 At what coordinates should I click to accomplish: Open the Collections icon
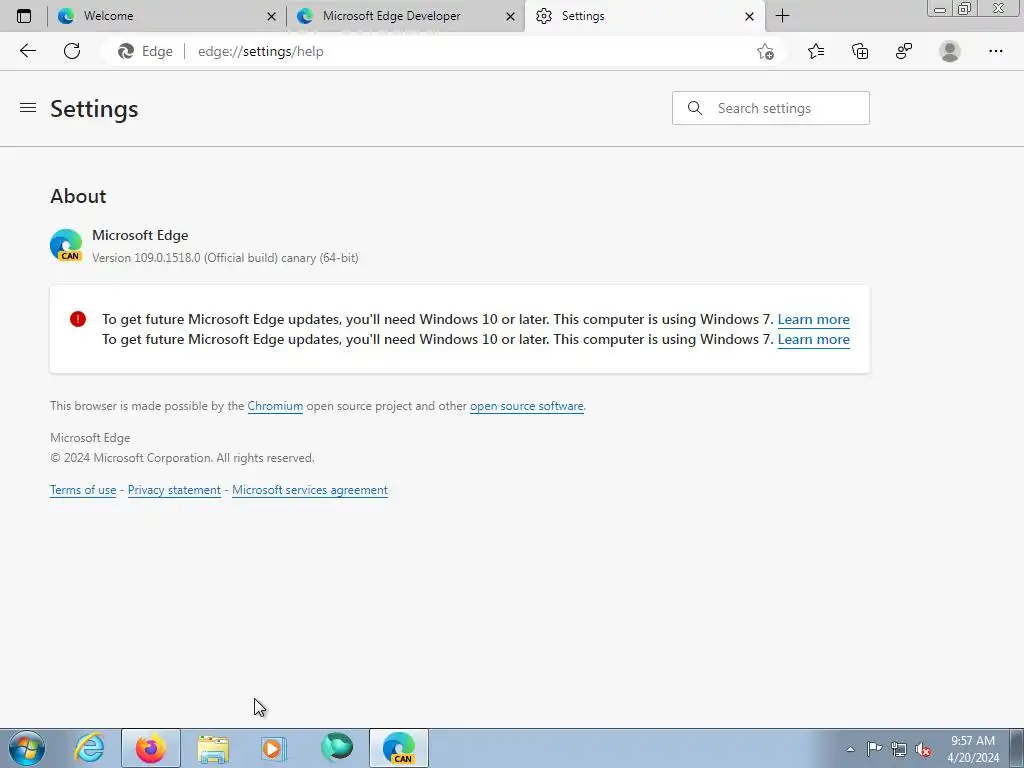point(860,51)
